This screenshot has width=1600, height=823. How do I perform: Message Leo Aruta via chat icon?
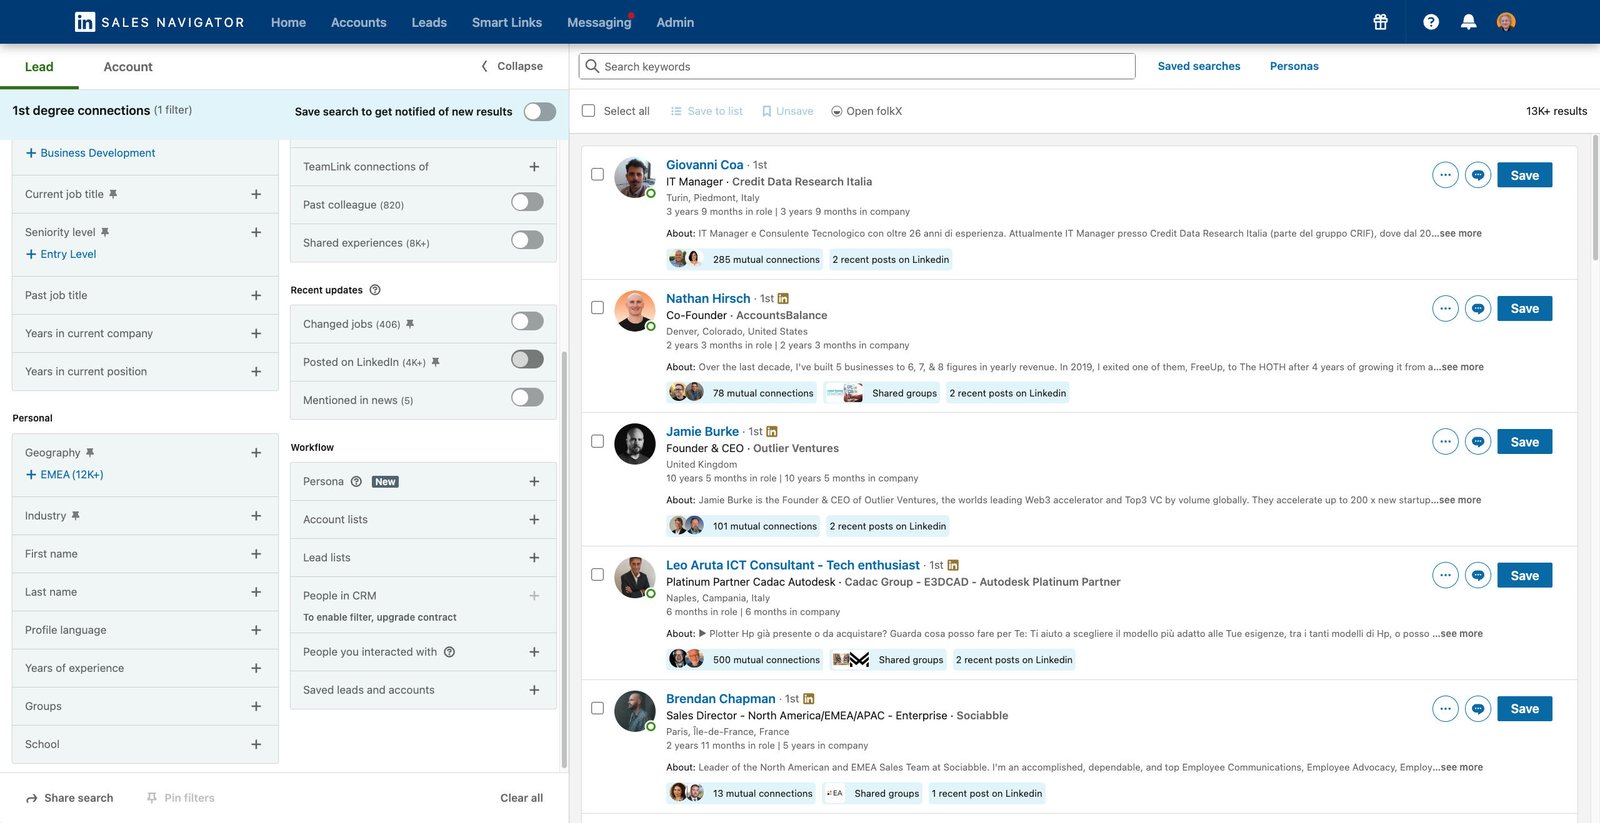pos(1478,575)
